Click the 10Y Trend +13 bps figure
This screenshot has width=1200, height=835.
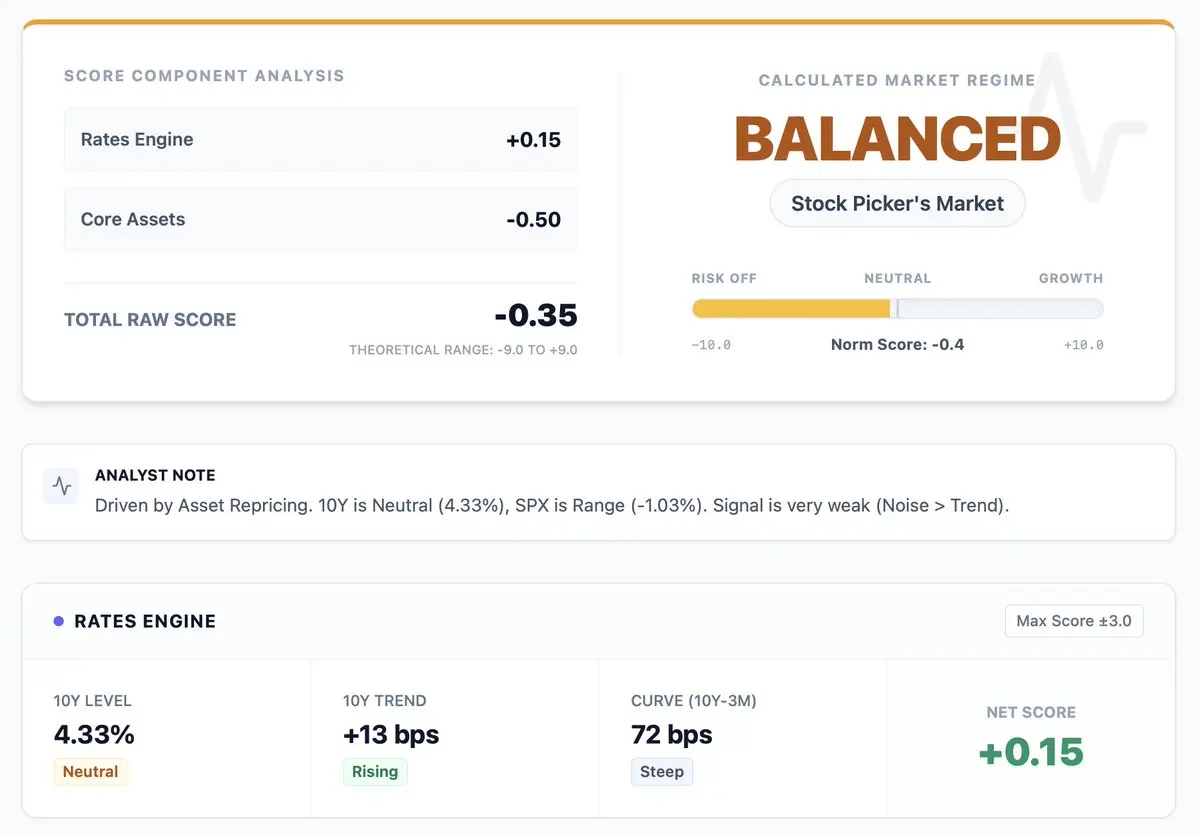point(391,735)
